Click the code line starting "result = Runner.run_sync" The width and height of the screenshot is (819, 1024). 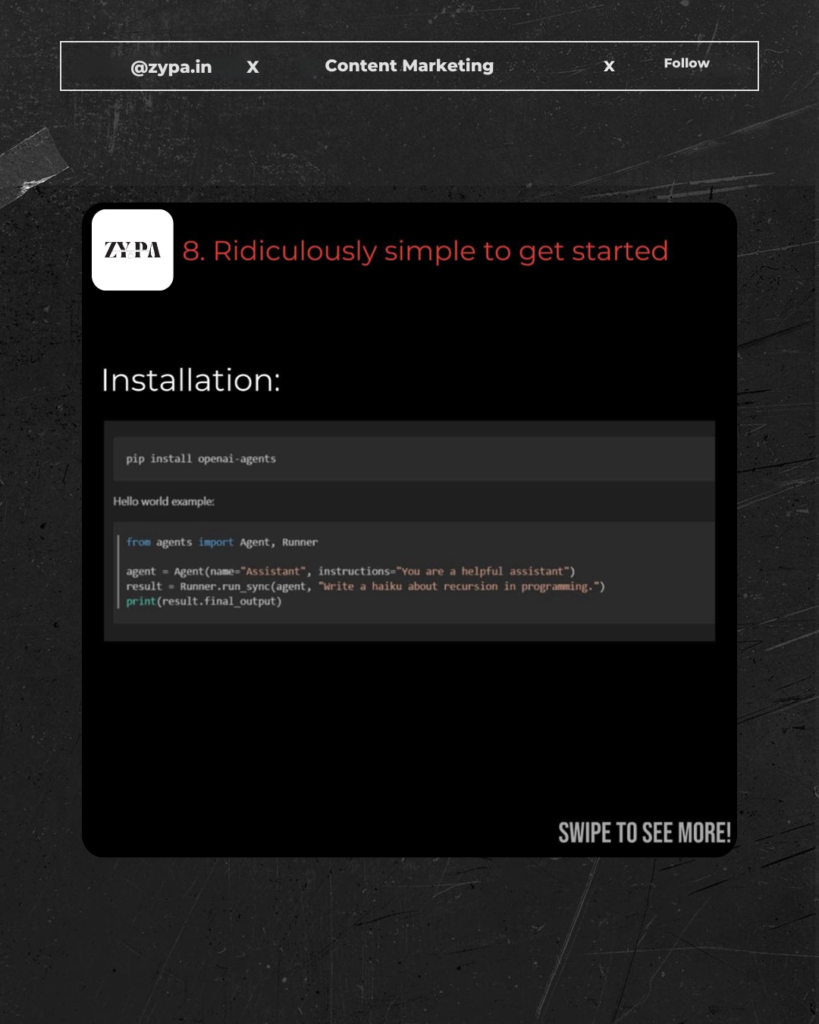point(366,586)
